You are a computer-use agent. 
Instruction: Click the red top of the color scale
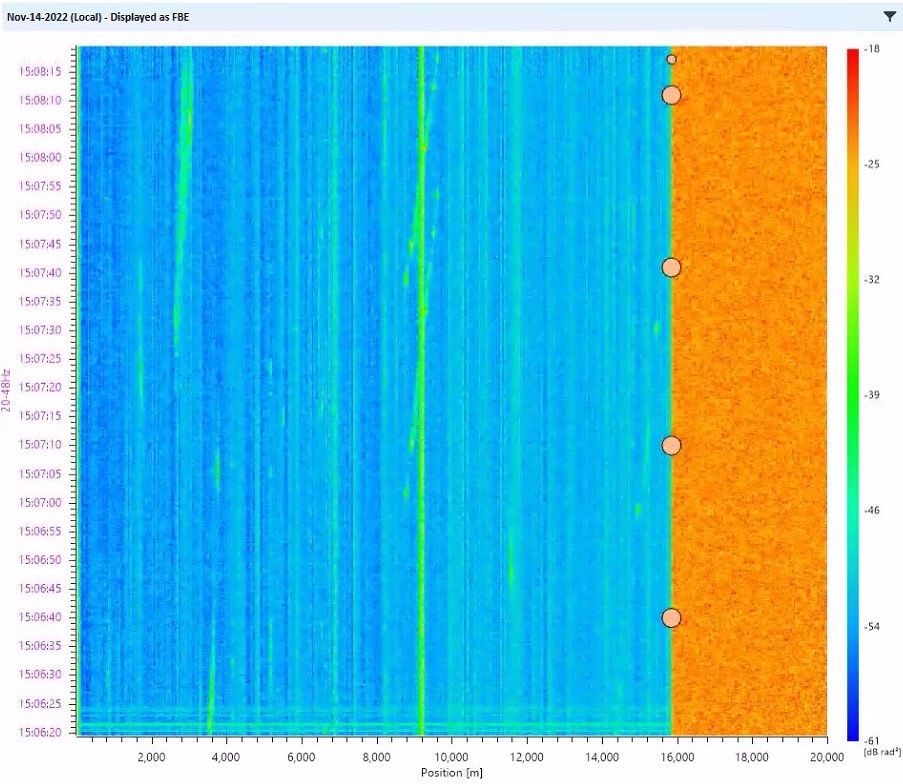[853, 55]
